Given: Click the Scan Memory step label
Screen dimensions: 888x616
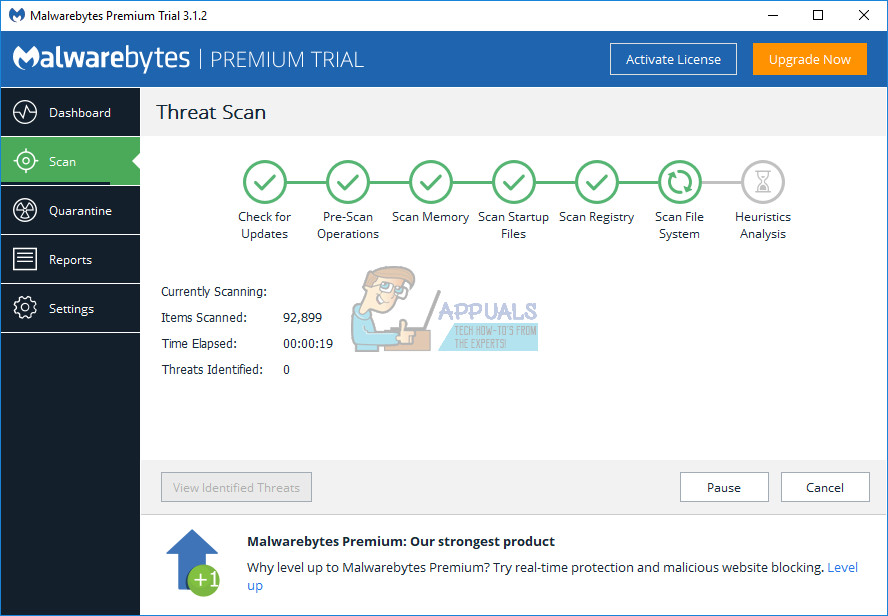Looking at the screenshot, I should coord(430,217).
